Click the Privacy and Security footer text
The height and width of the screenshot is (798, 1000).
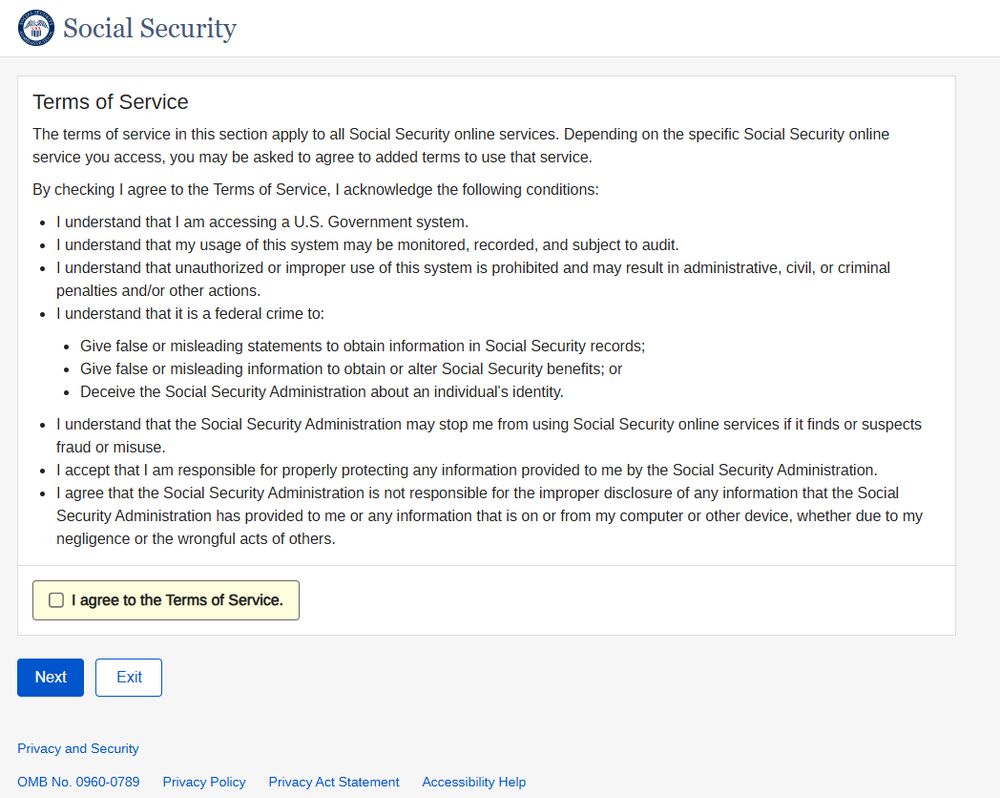(x=78, y=748)
